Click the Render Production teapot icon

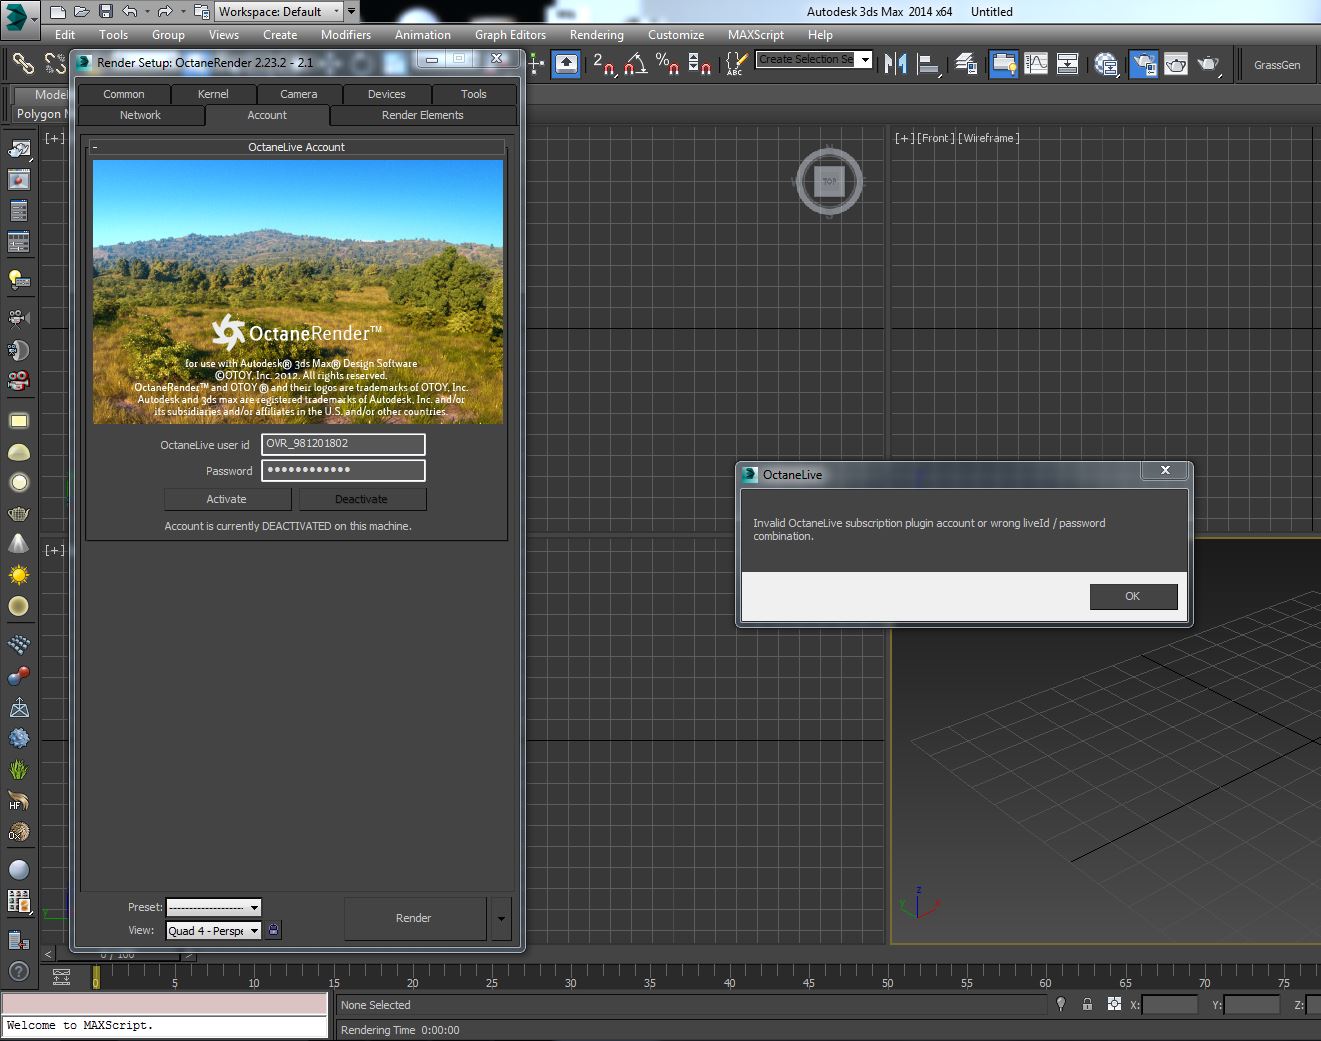[x=1209, y=64]
